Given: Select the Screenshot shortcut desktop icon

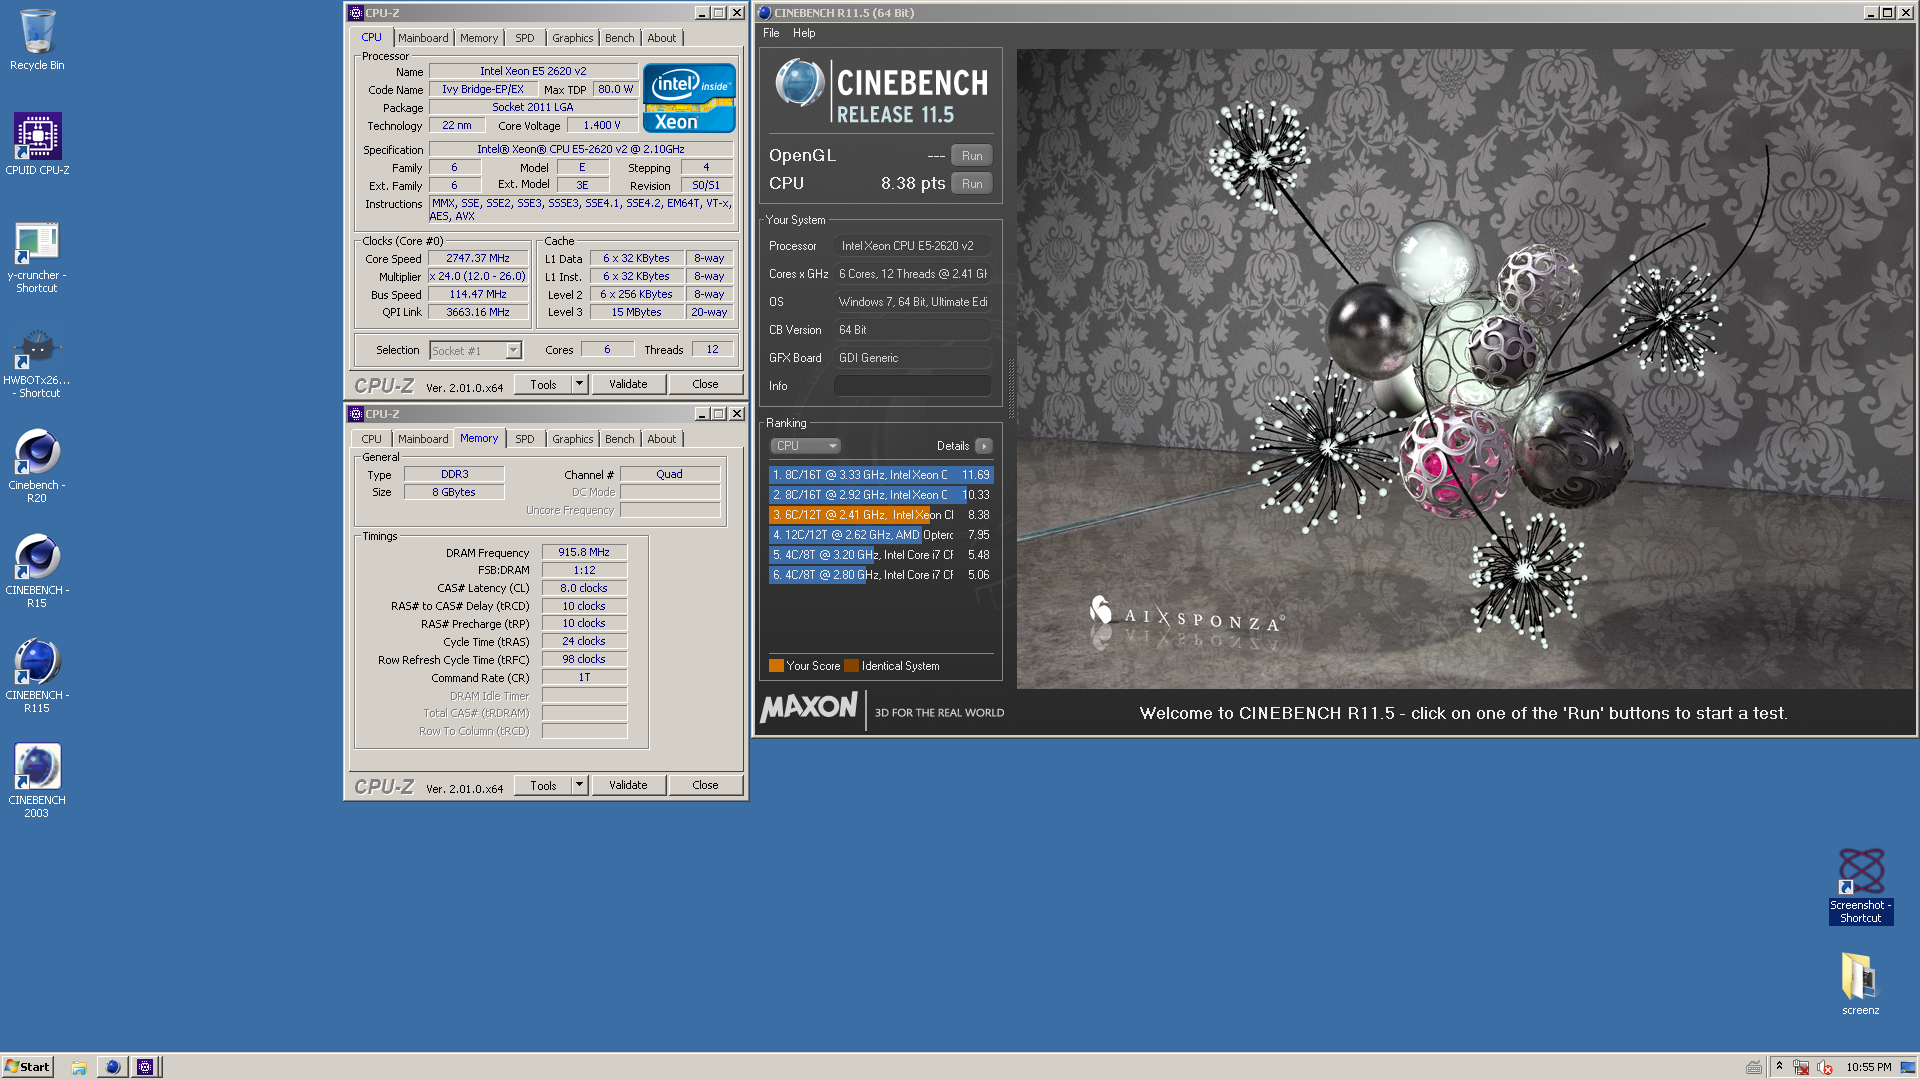Looking at the screenshot, I should point(1861,886).
